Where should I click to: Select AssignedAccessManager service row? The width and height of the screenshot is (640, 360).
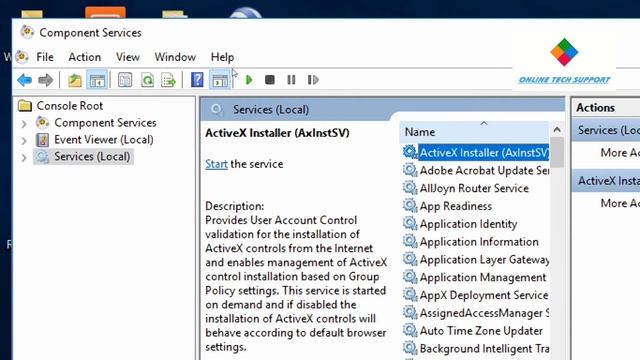coord(476,313)
